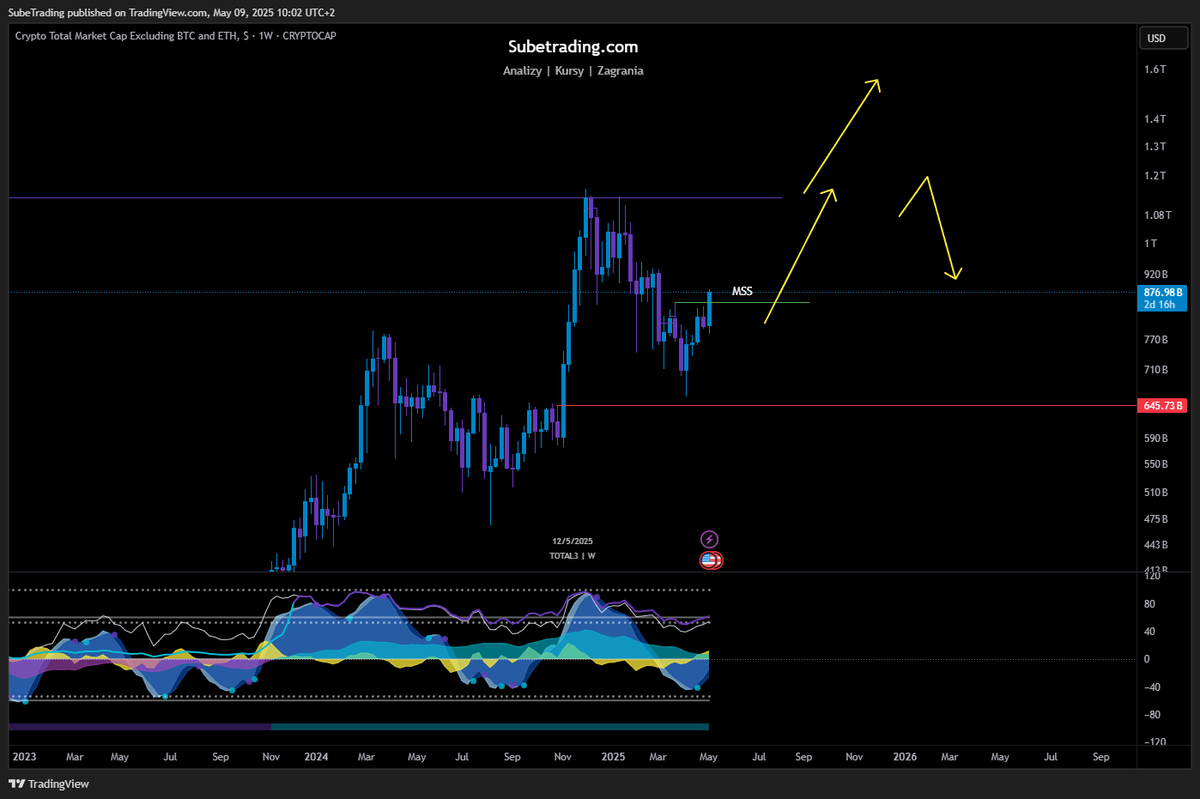Click the 2023 label on time axis
The width and height of the screenshot is (1200, 799).
pos(25,757)
